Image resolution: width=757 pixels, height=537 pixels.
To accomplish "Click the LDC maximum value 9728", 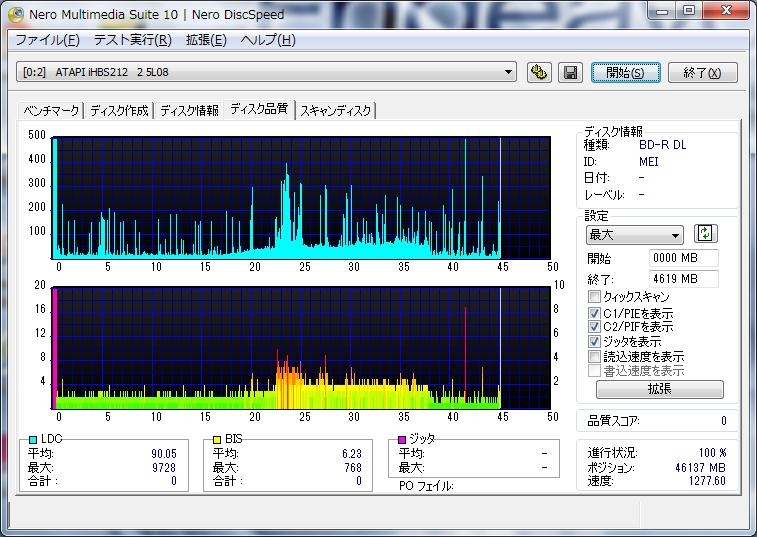I will click(x=164, y=467).
